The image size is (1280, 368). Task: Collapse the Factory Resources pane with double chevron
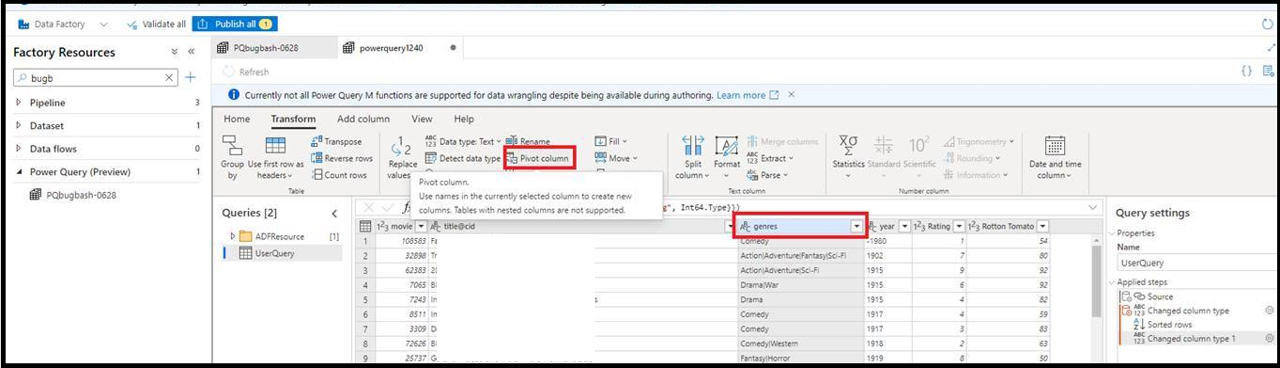coord(191,52)
